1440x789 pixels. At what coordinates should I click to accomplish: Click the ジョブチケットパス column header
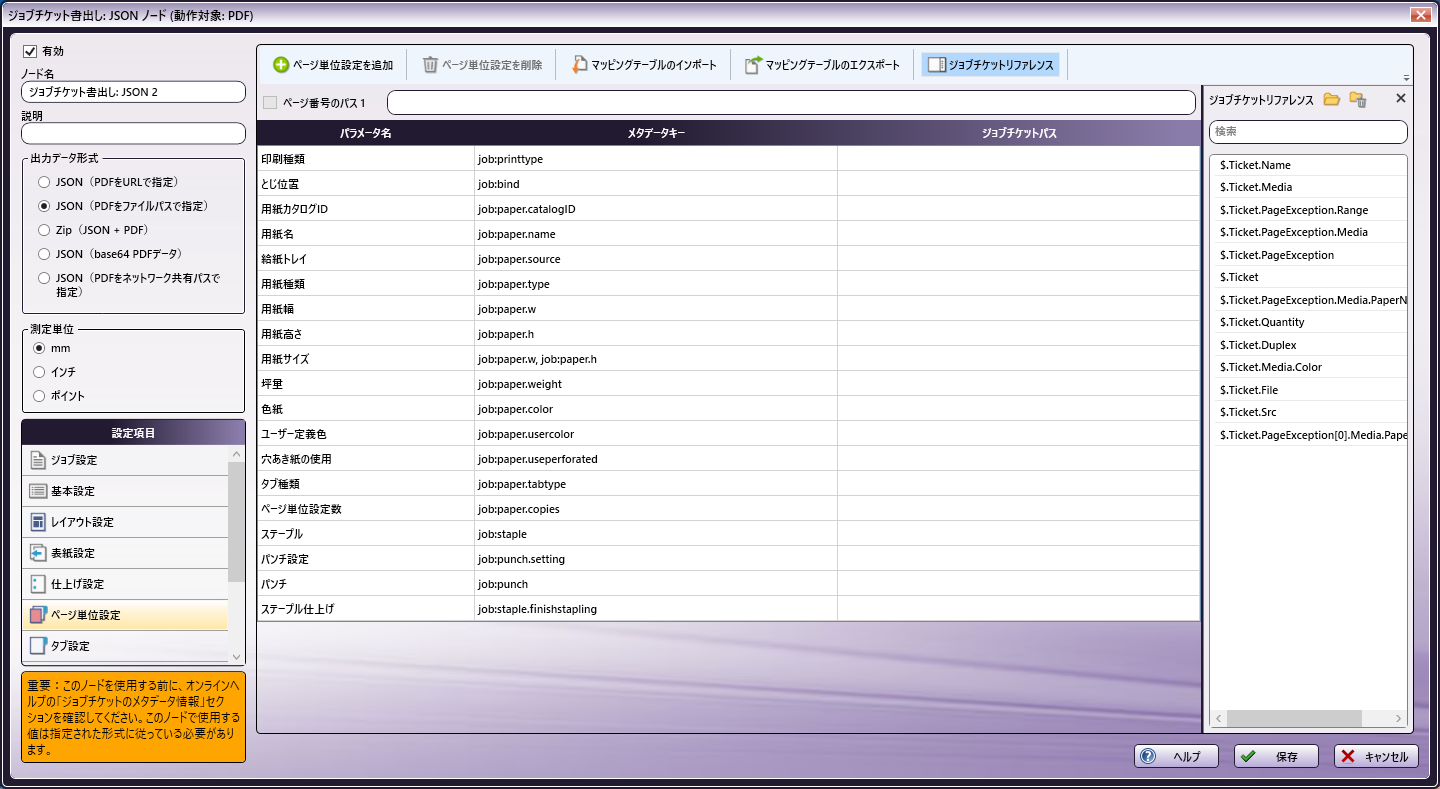(x=1018, y=133)
